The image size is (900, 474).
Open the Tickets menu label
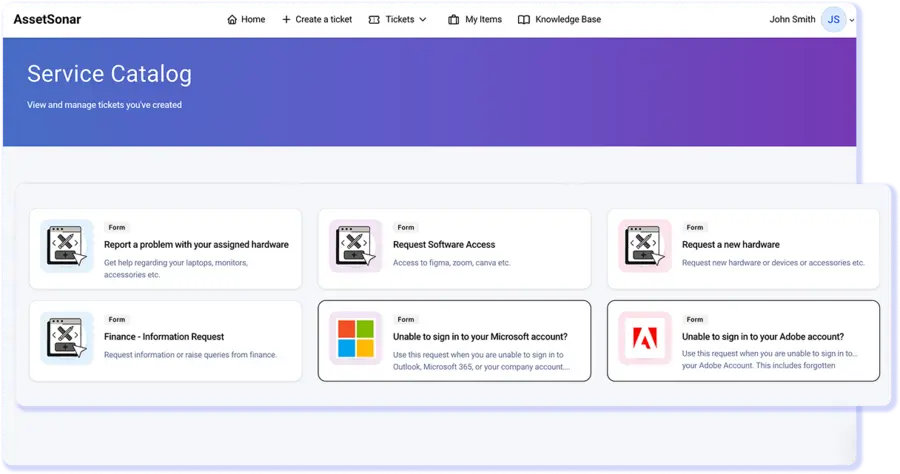click(399, 20)
